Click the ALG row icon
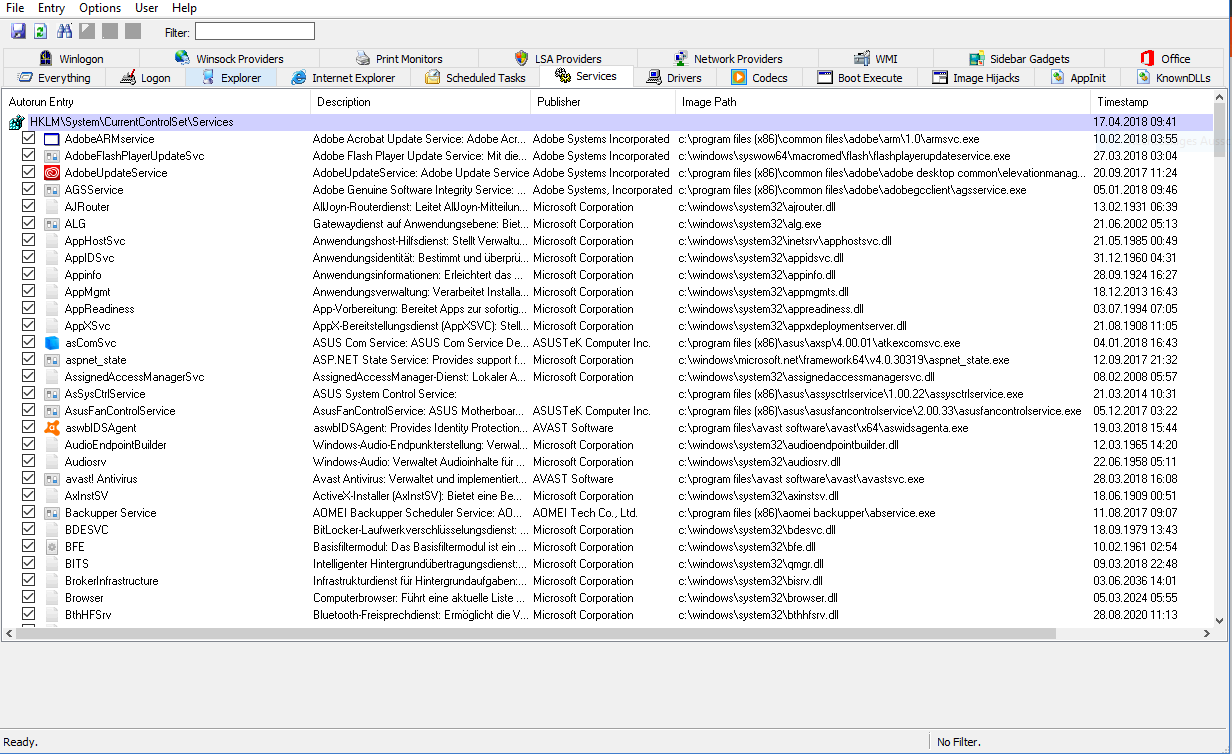The height and width of the screenshot is (754, 1232). pos(52,224)
